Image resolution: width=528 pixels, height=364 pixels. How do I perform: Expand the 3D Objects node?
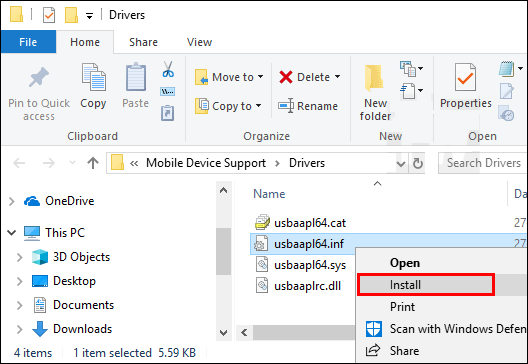click(x=20, y=257)
